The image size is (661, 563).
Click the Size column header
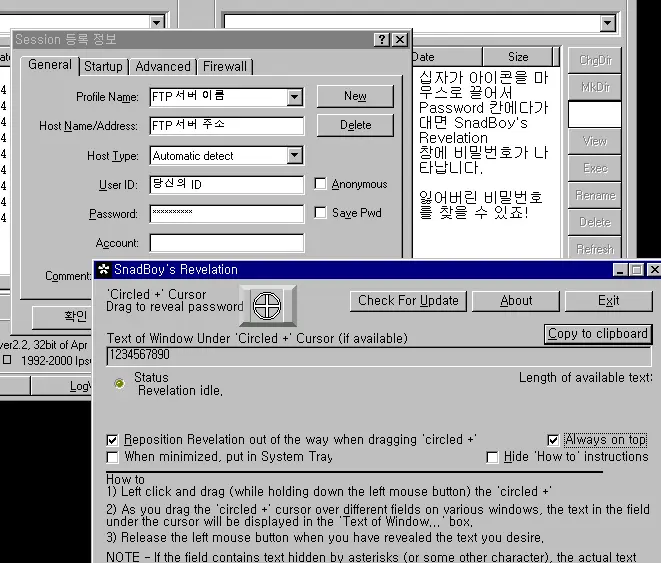point(518,57)
